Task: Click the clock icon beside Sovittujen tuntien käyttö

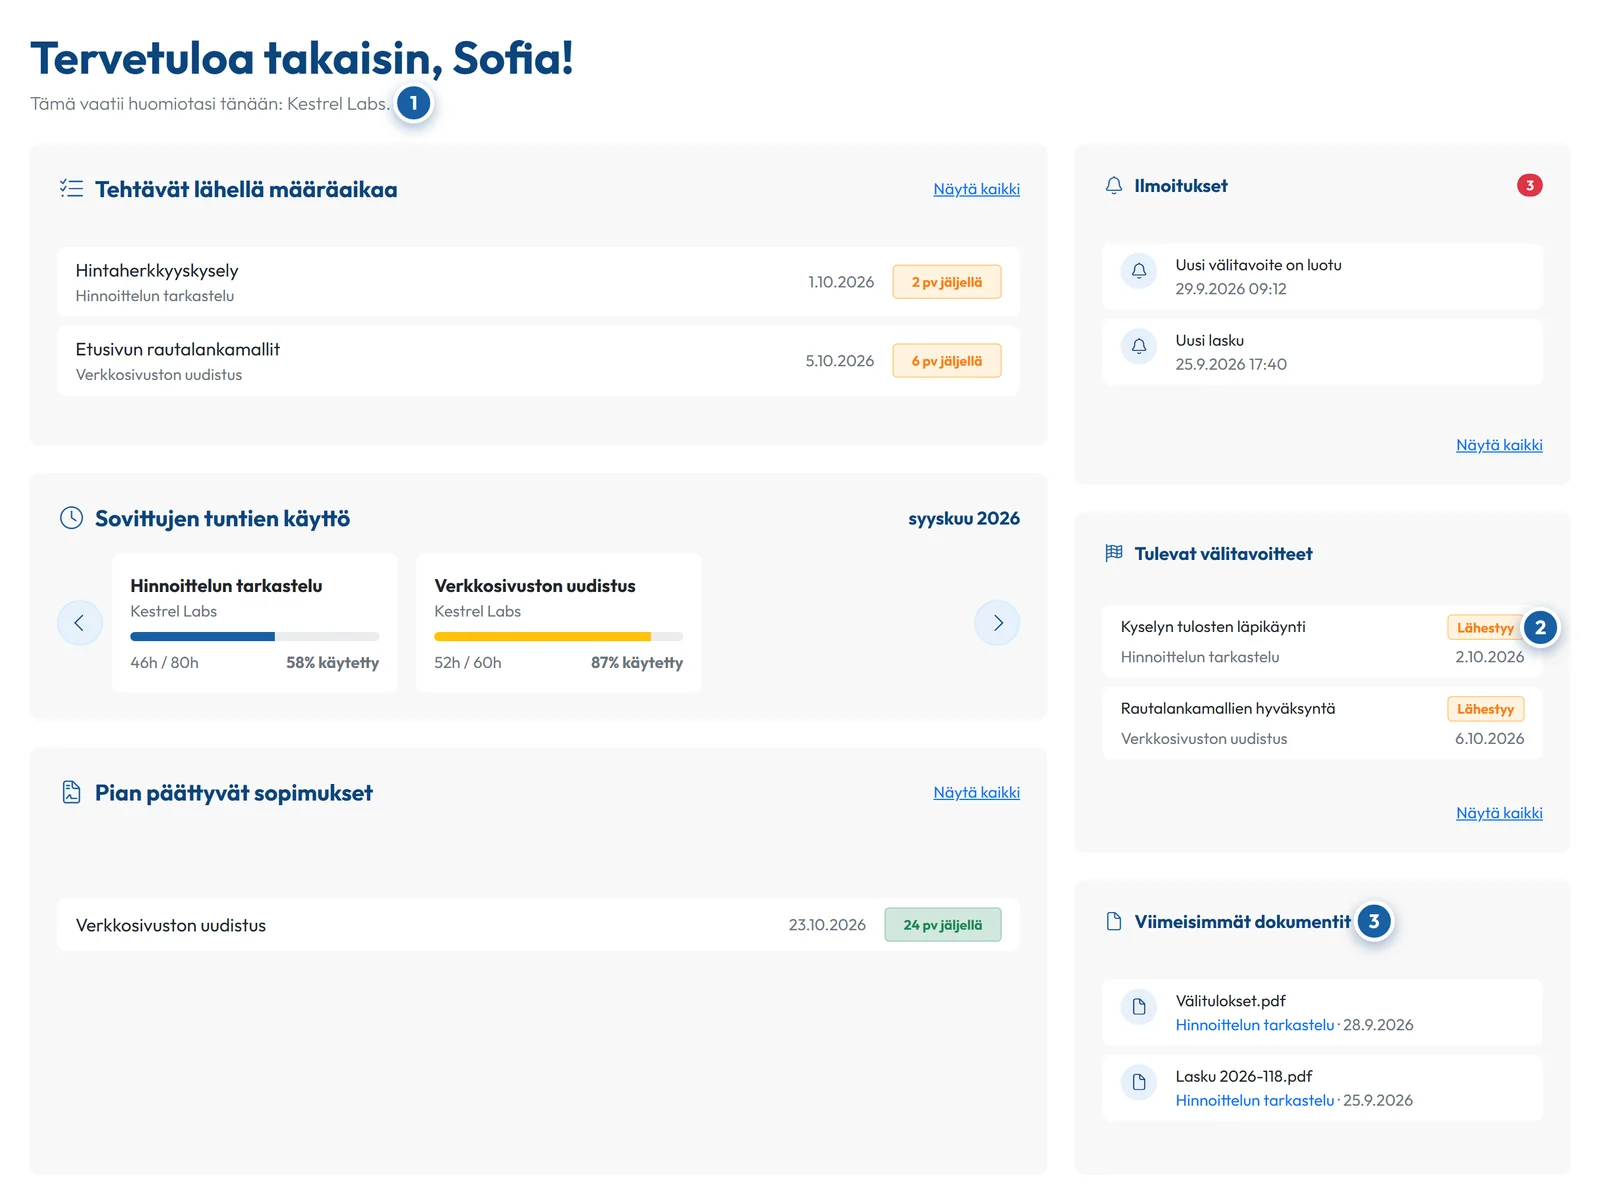Action: [x=71, y=518]
